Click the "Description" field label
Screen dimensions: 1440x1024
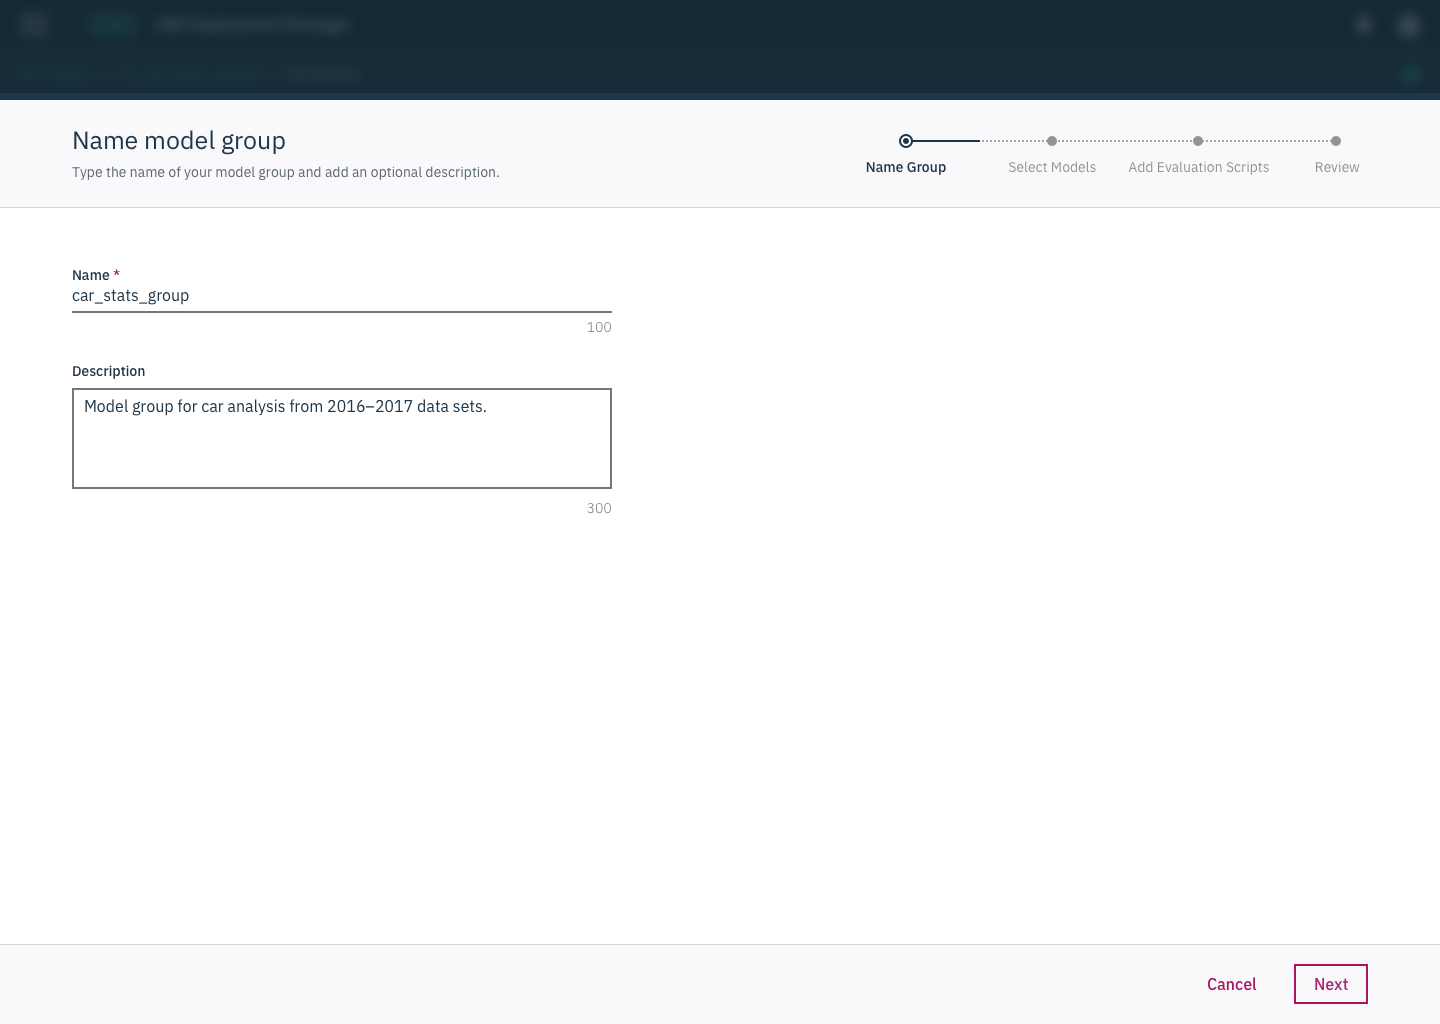click(109, 371)
